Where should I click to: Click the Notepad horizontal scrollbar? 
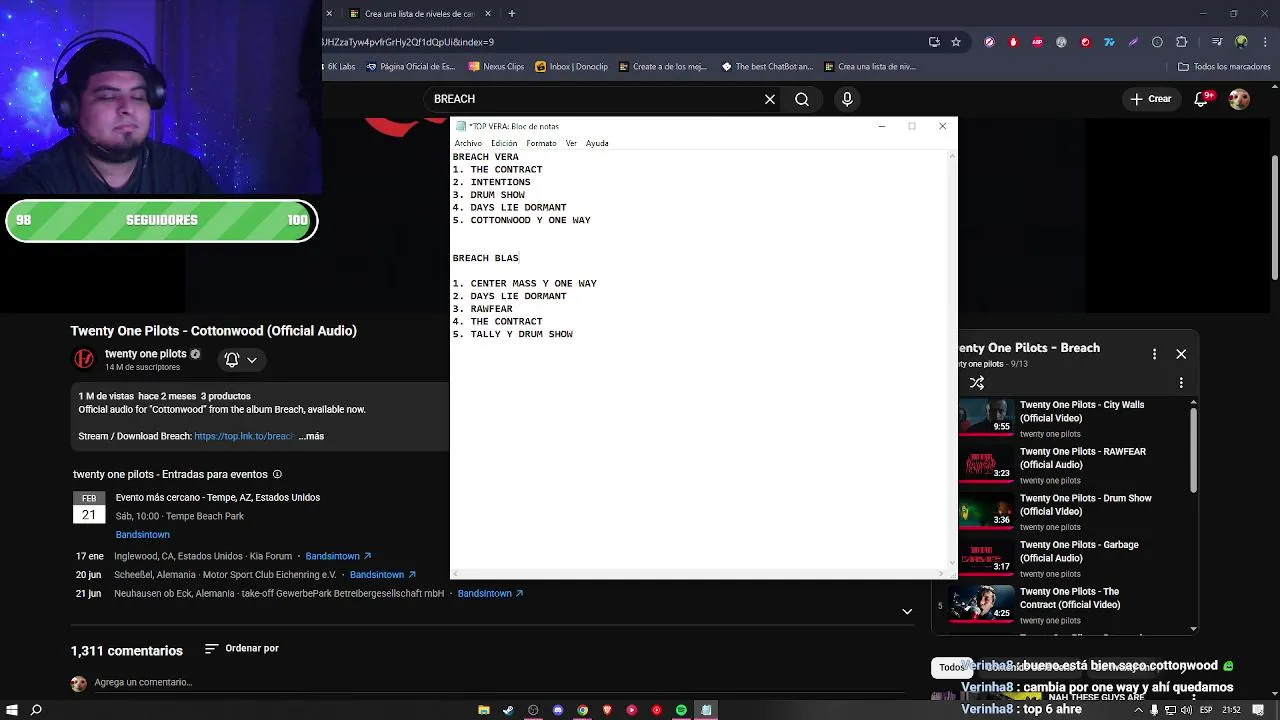(x=700, y=574)
